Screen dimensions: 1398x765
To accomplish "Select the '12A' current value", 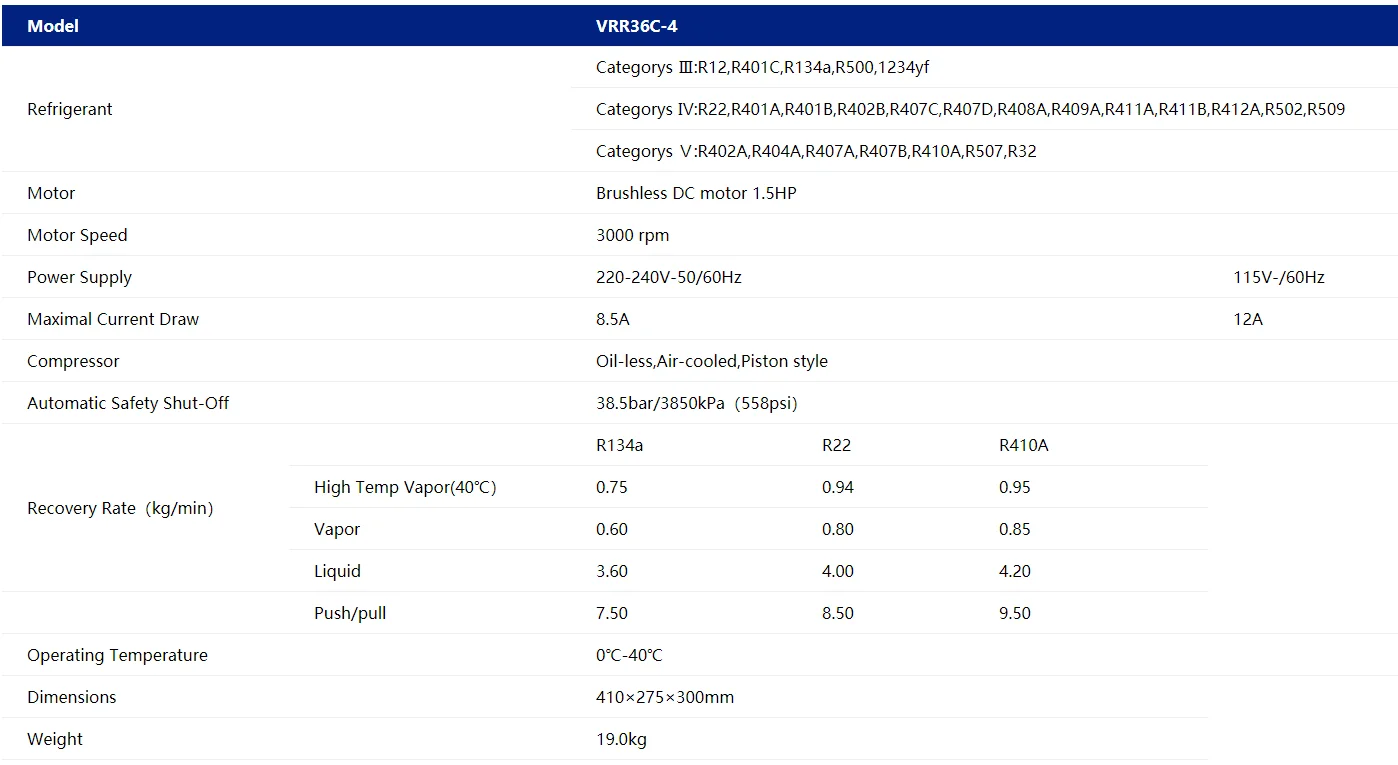I will click(x=1248, y=319).
